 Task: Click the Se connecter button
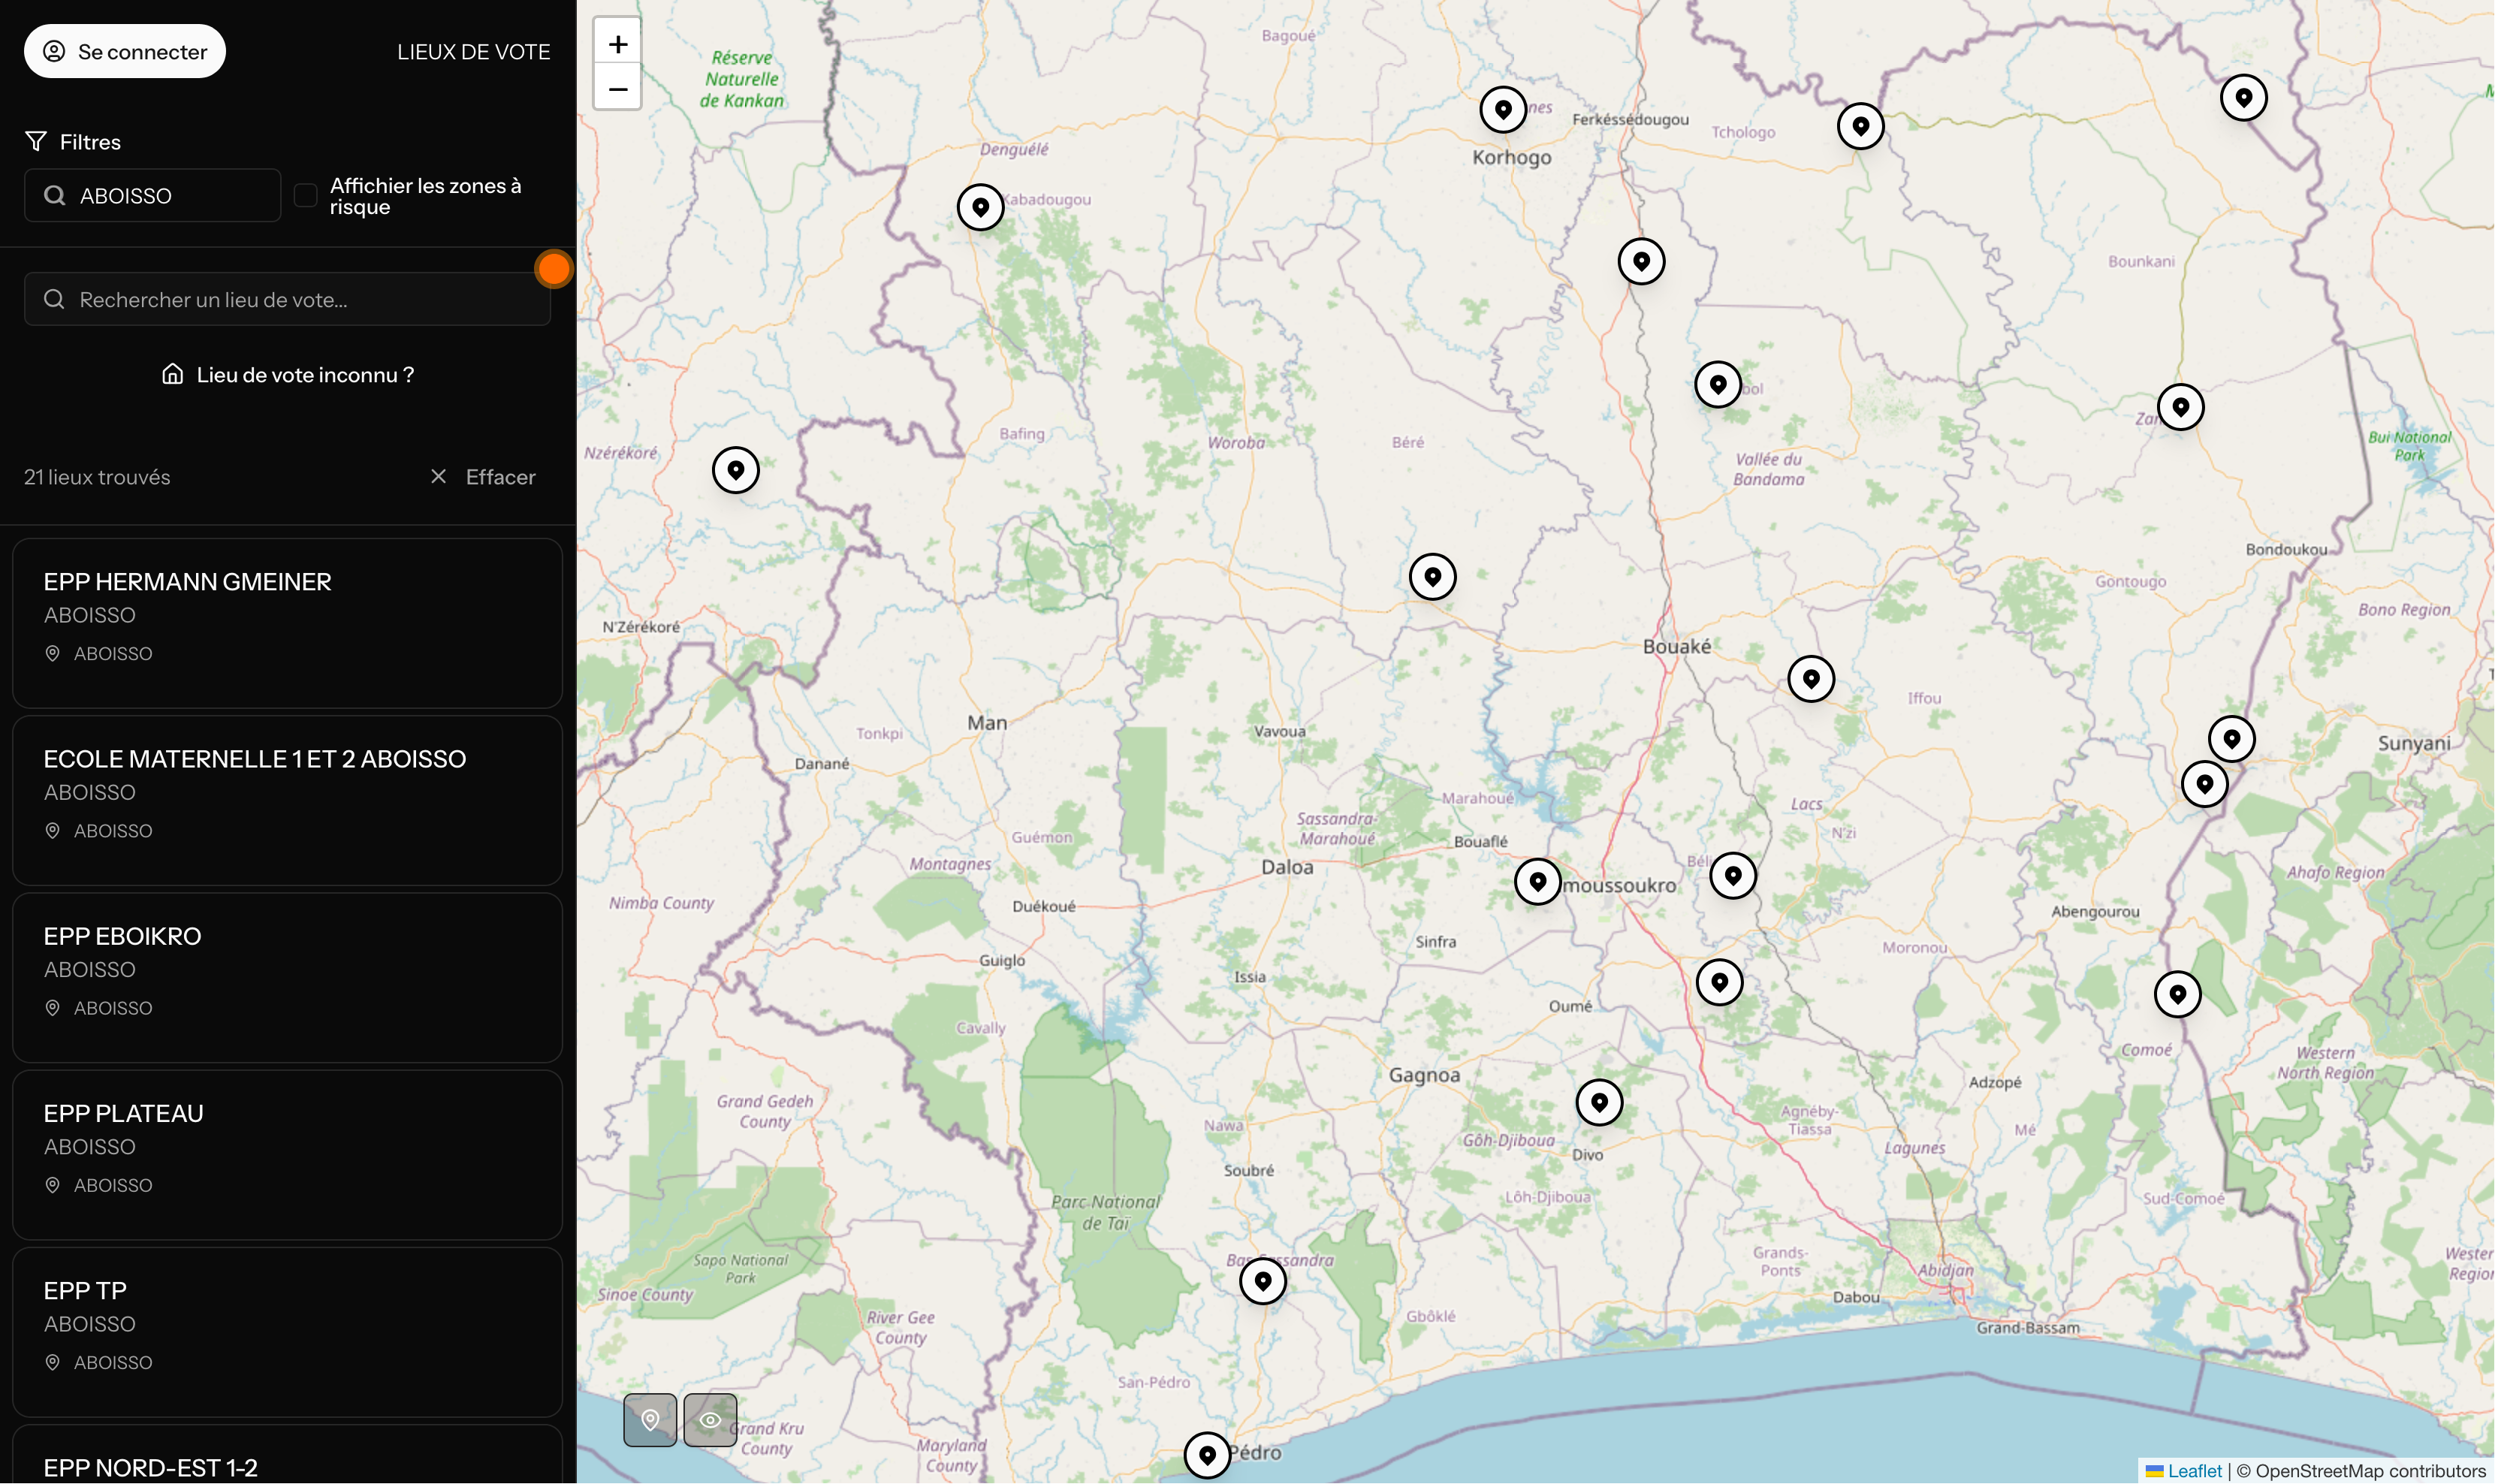point(125,52)
